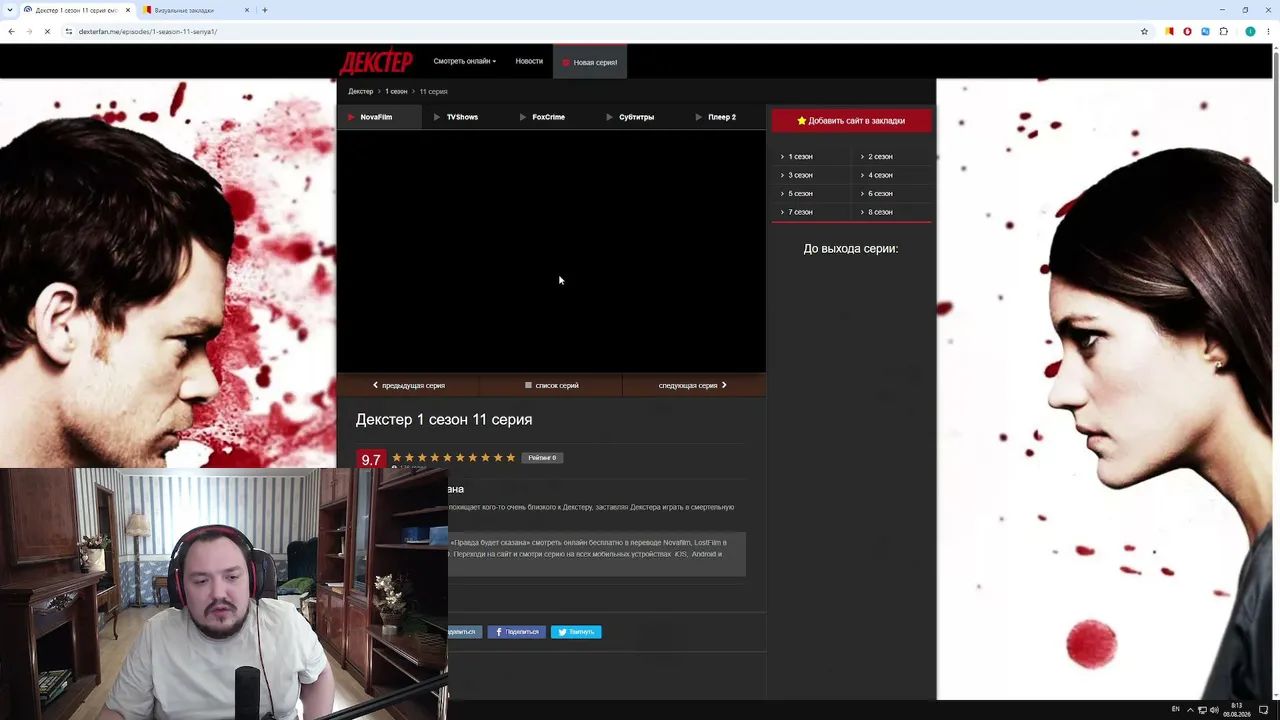Go to 1 сезон breadcrumb link
Viewport: 1280px width, 720px height.
(396, 91)
